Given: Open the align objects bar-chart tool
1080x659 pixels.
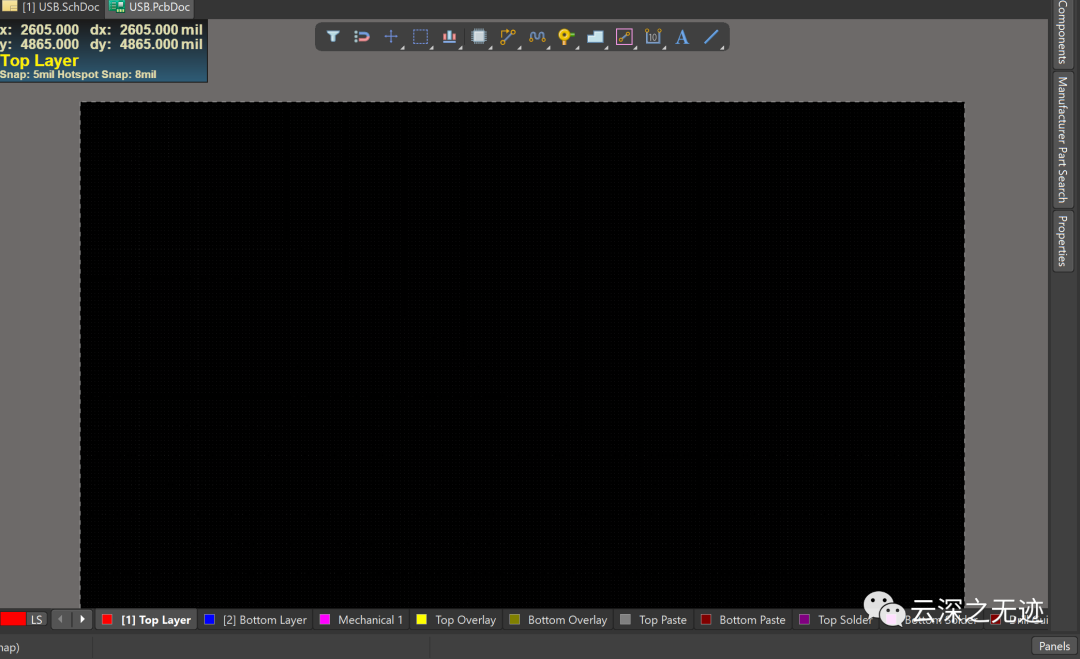Looking at the screenshot, I should point(449,36).
